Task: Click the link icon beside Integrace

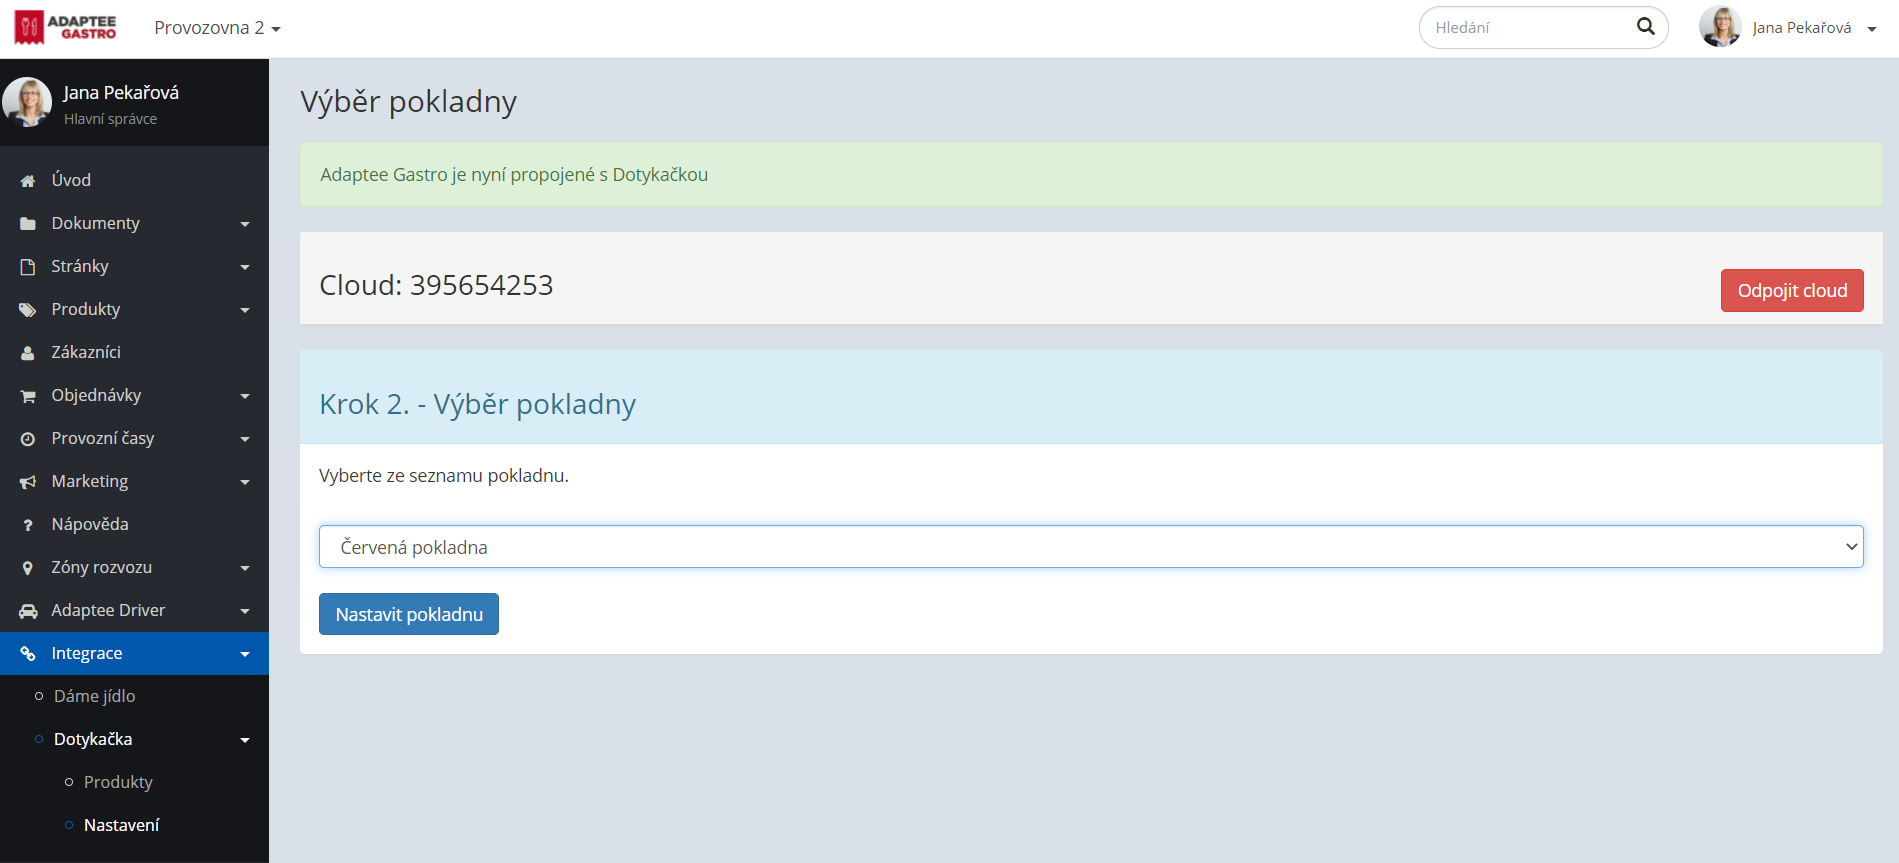Action: point(28,654)
